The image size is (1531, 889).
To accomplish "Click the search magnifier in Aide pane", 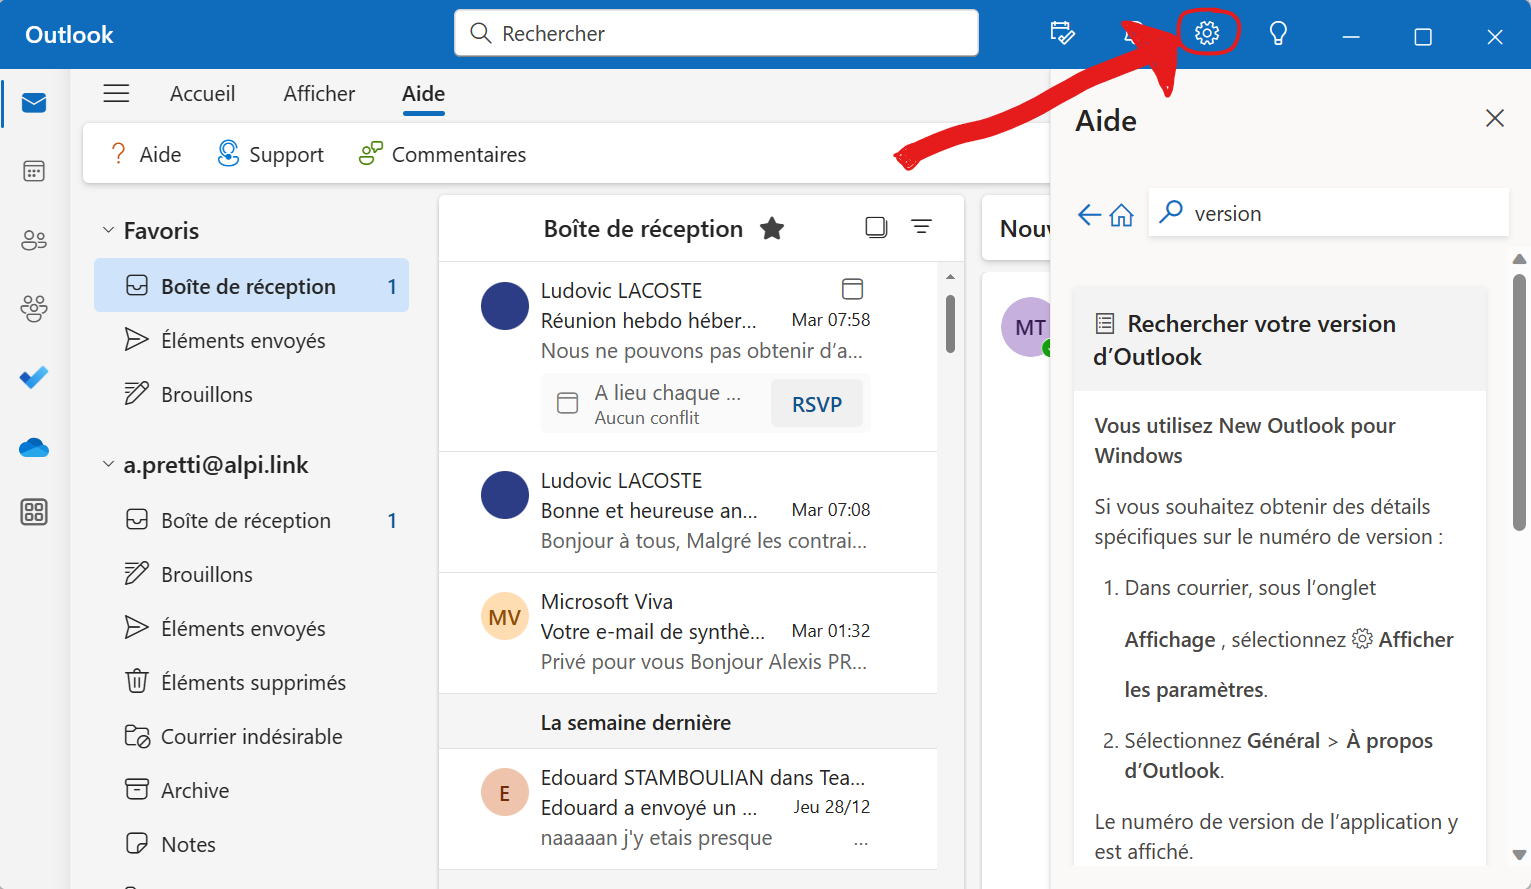I will click(1171, 212).
